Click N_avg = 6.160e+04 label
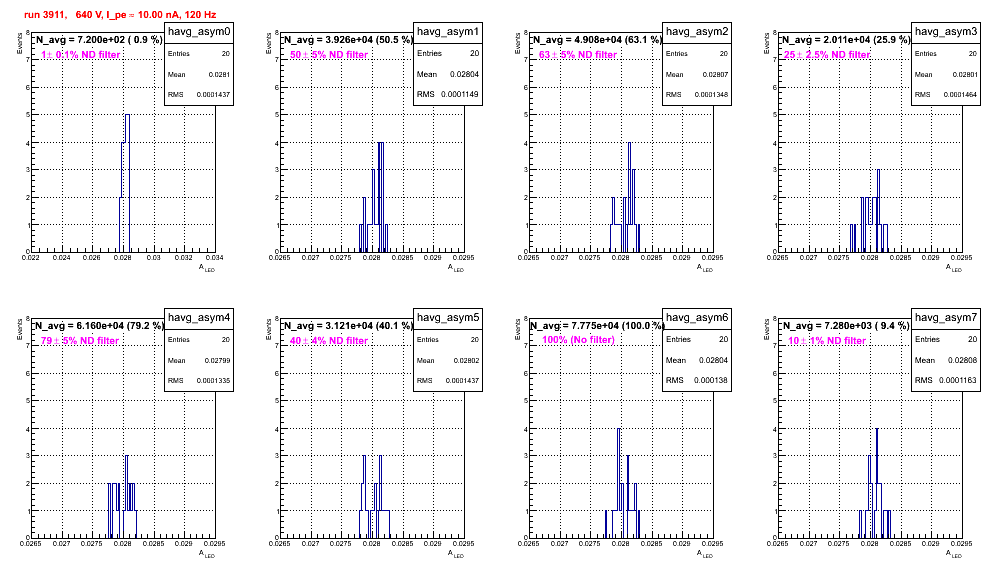The width and height of the screenshot is (996, 572). (x=99, y=326)
